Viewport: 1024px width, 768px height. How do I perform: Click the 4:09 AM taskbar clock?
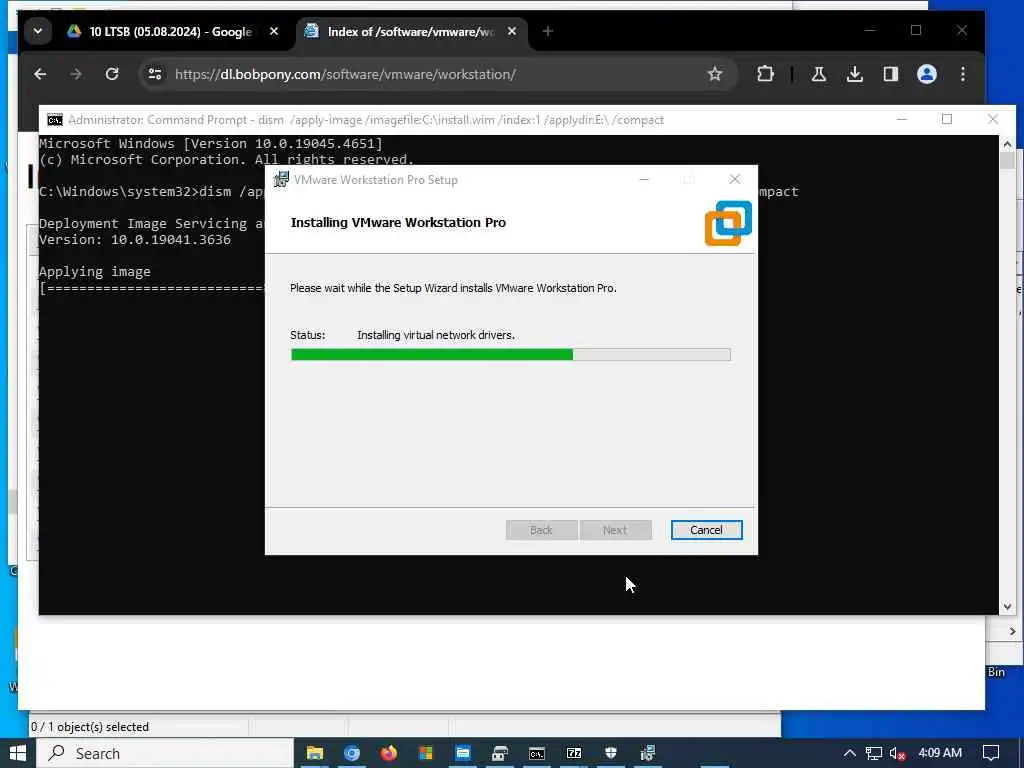tap(940, 753)
